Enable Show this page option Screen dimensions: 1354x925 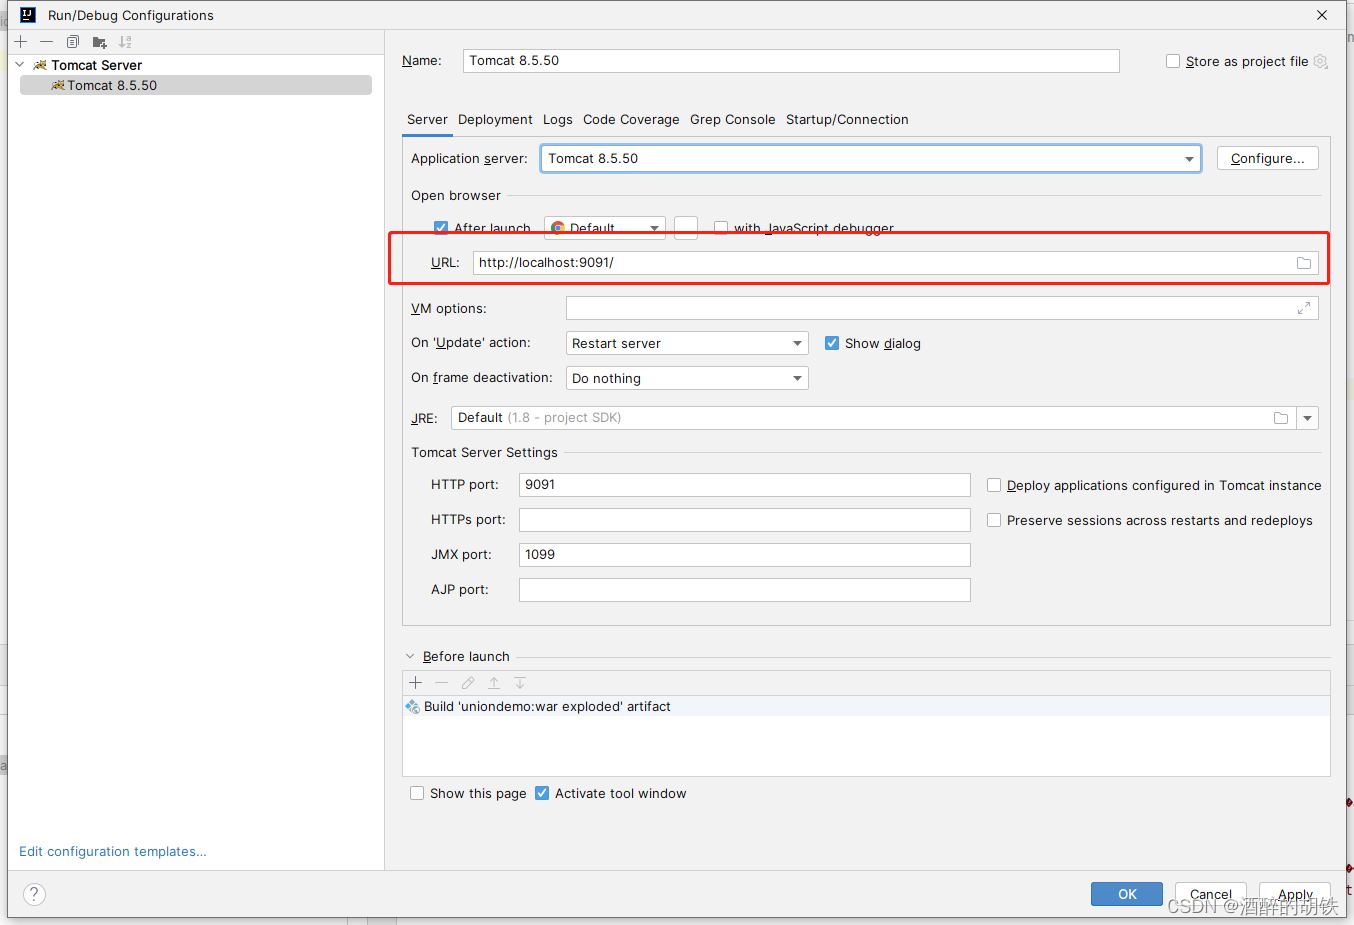pos(417,793)
